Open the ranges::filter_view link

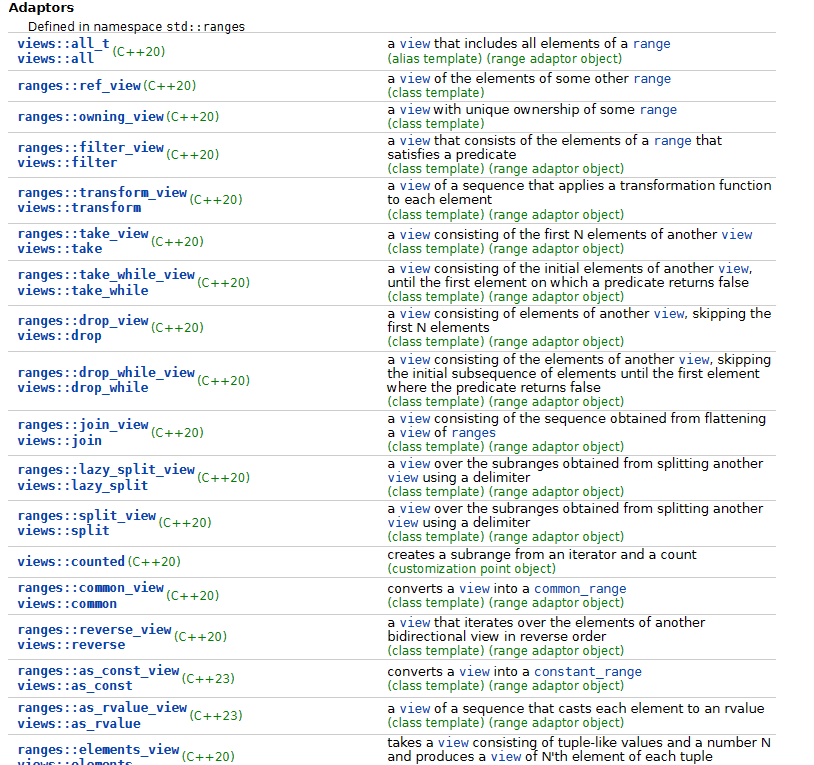click(x=91, y=147)
